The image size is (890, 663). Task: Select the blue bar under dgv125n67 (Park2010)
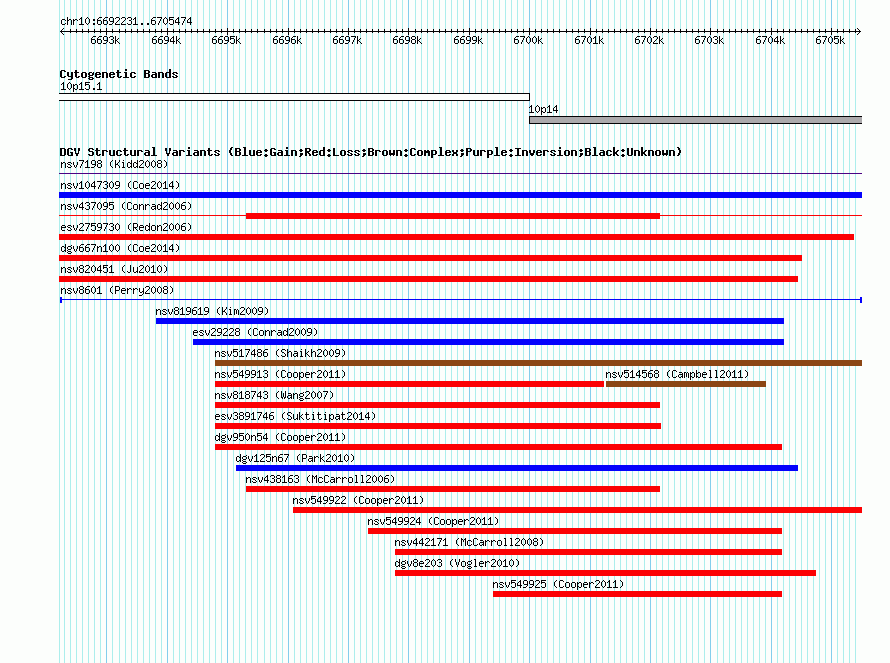(517, 468)
